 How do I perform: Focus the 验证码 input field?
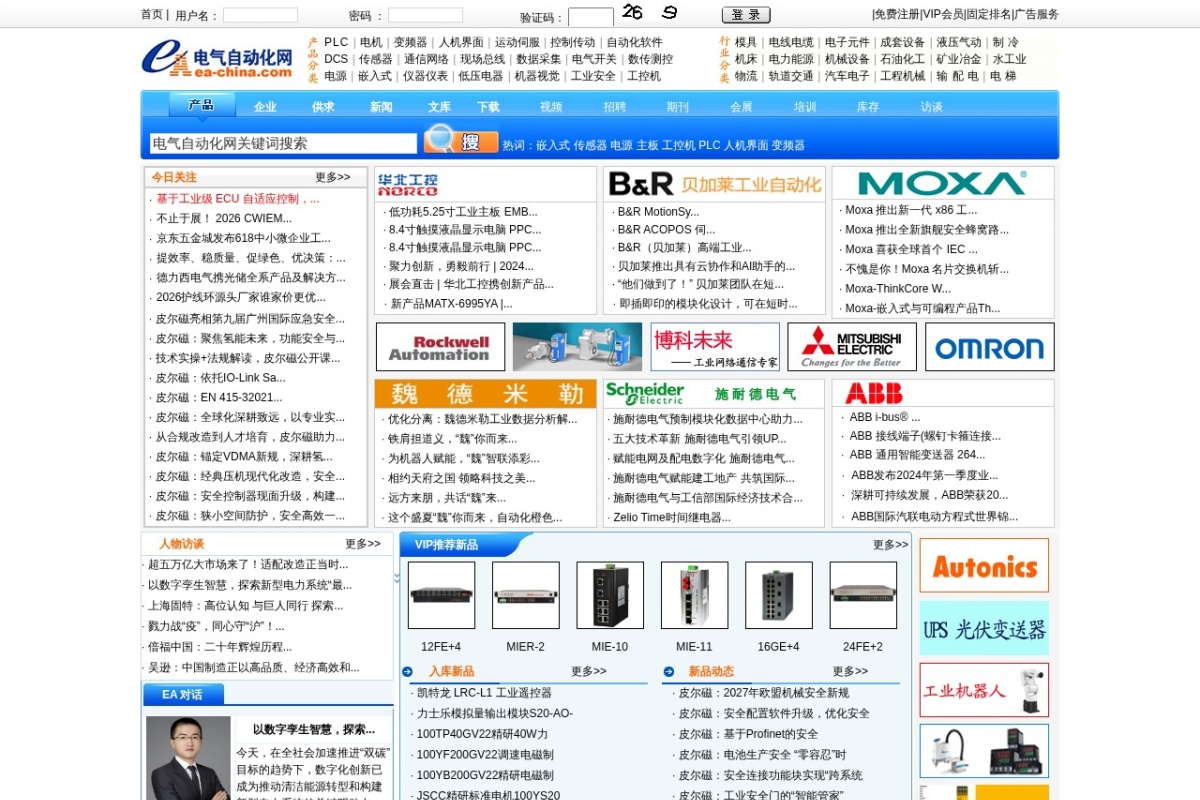tap(591, 17)
